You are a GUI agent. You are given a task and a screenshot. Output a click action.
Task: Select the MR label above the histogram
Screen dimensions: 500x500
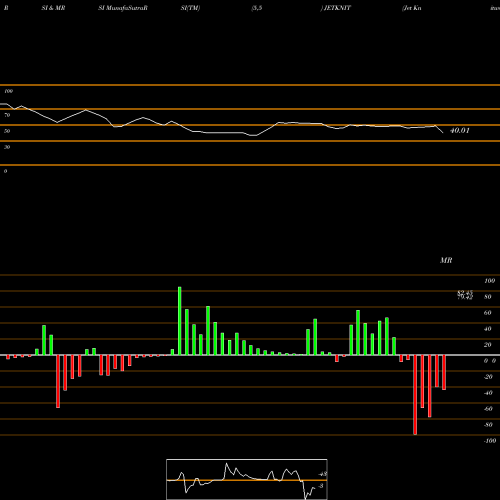446,260
